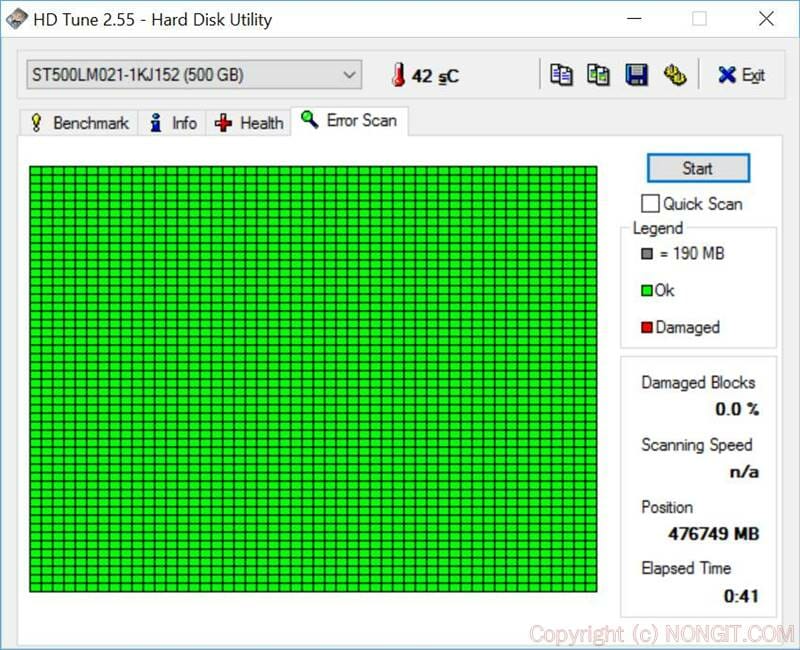The image size is (800, 650).
Task: Click the thermometer icon next to 42 C
Action: [x=399, y=73]
